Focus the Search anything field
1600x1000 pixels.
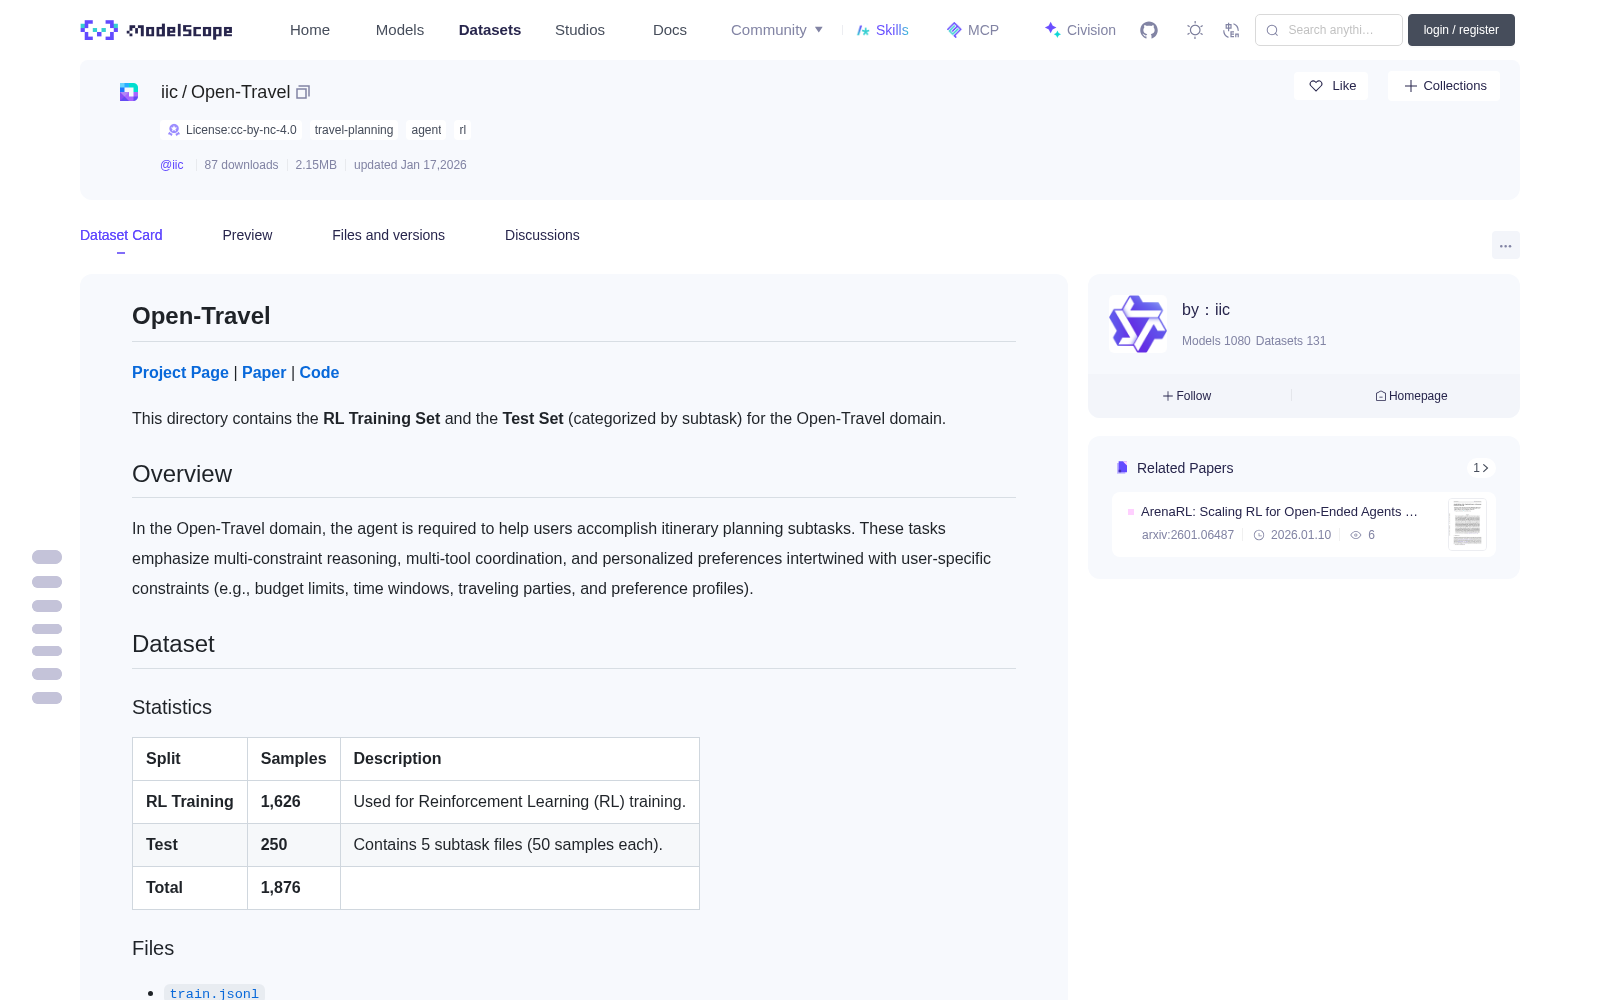pyautogui.click(x=1329, y=30)
